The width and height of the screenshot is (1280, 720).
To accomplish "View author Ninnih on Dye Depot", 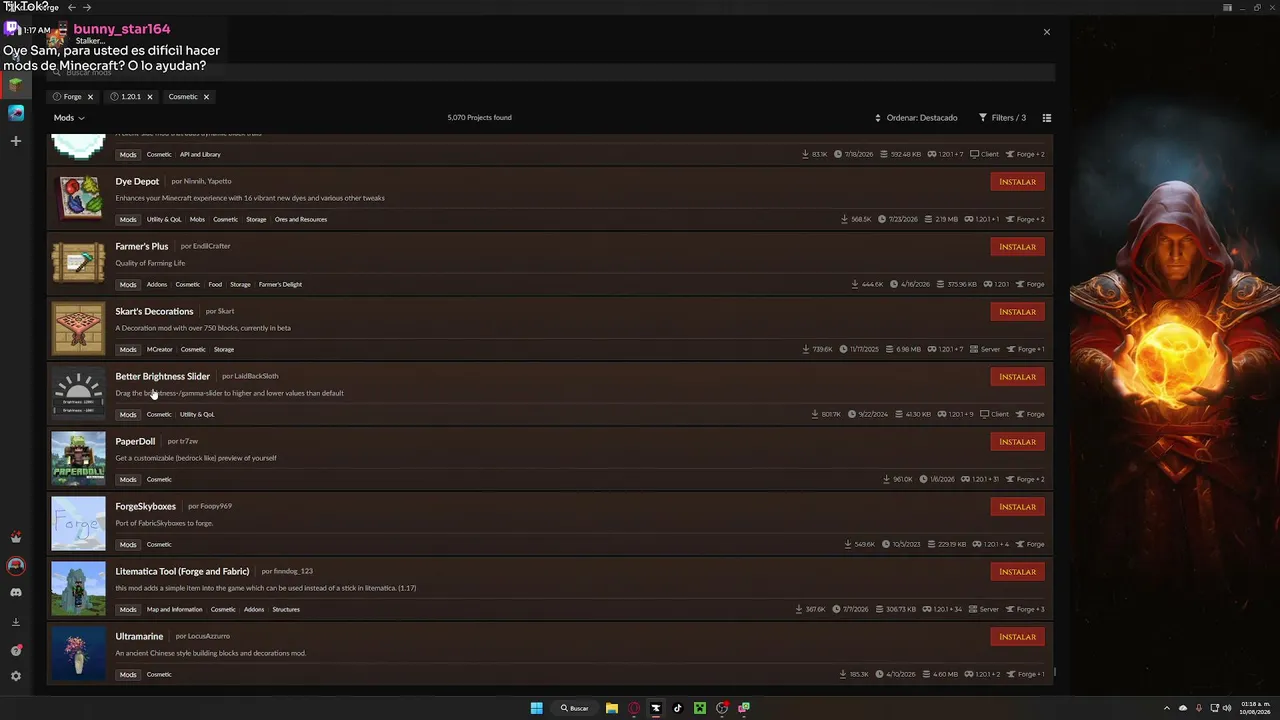I will point(194,182).
